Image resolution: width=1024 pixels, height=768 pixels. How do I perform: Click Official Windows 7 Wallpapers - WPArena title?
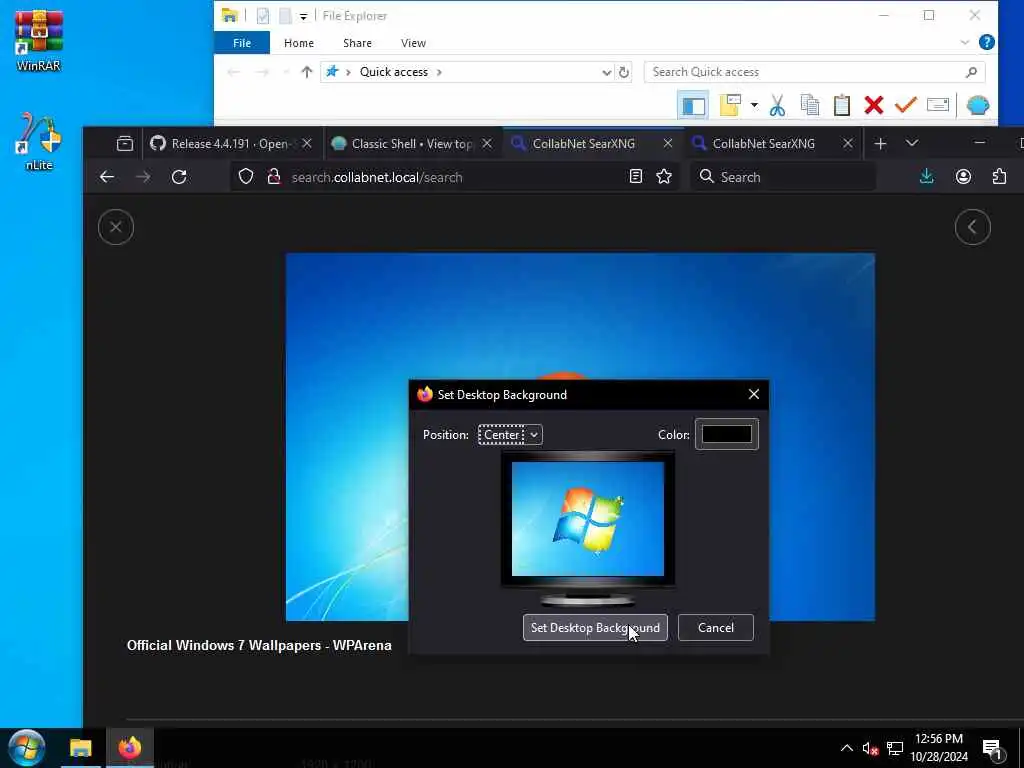click(x=259, y=645)
